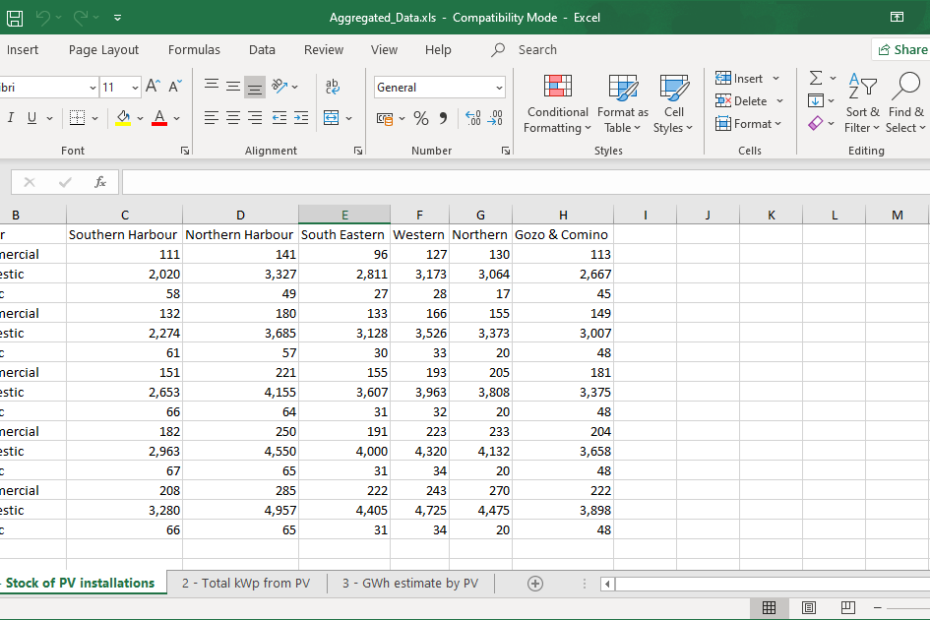Open the Formulas ribbon tab
930x620 pixels.
pyautogui.click(x=194, y=50)
